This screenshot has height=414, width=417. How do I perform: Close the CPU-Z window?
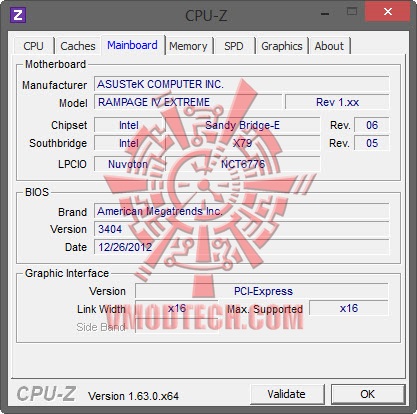coord(388,12)
